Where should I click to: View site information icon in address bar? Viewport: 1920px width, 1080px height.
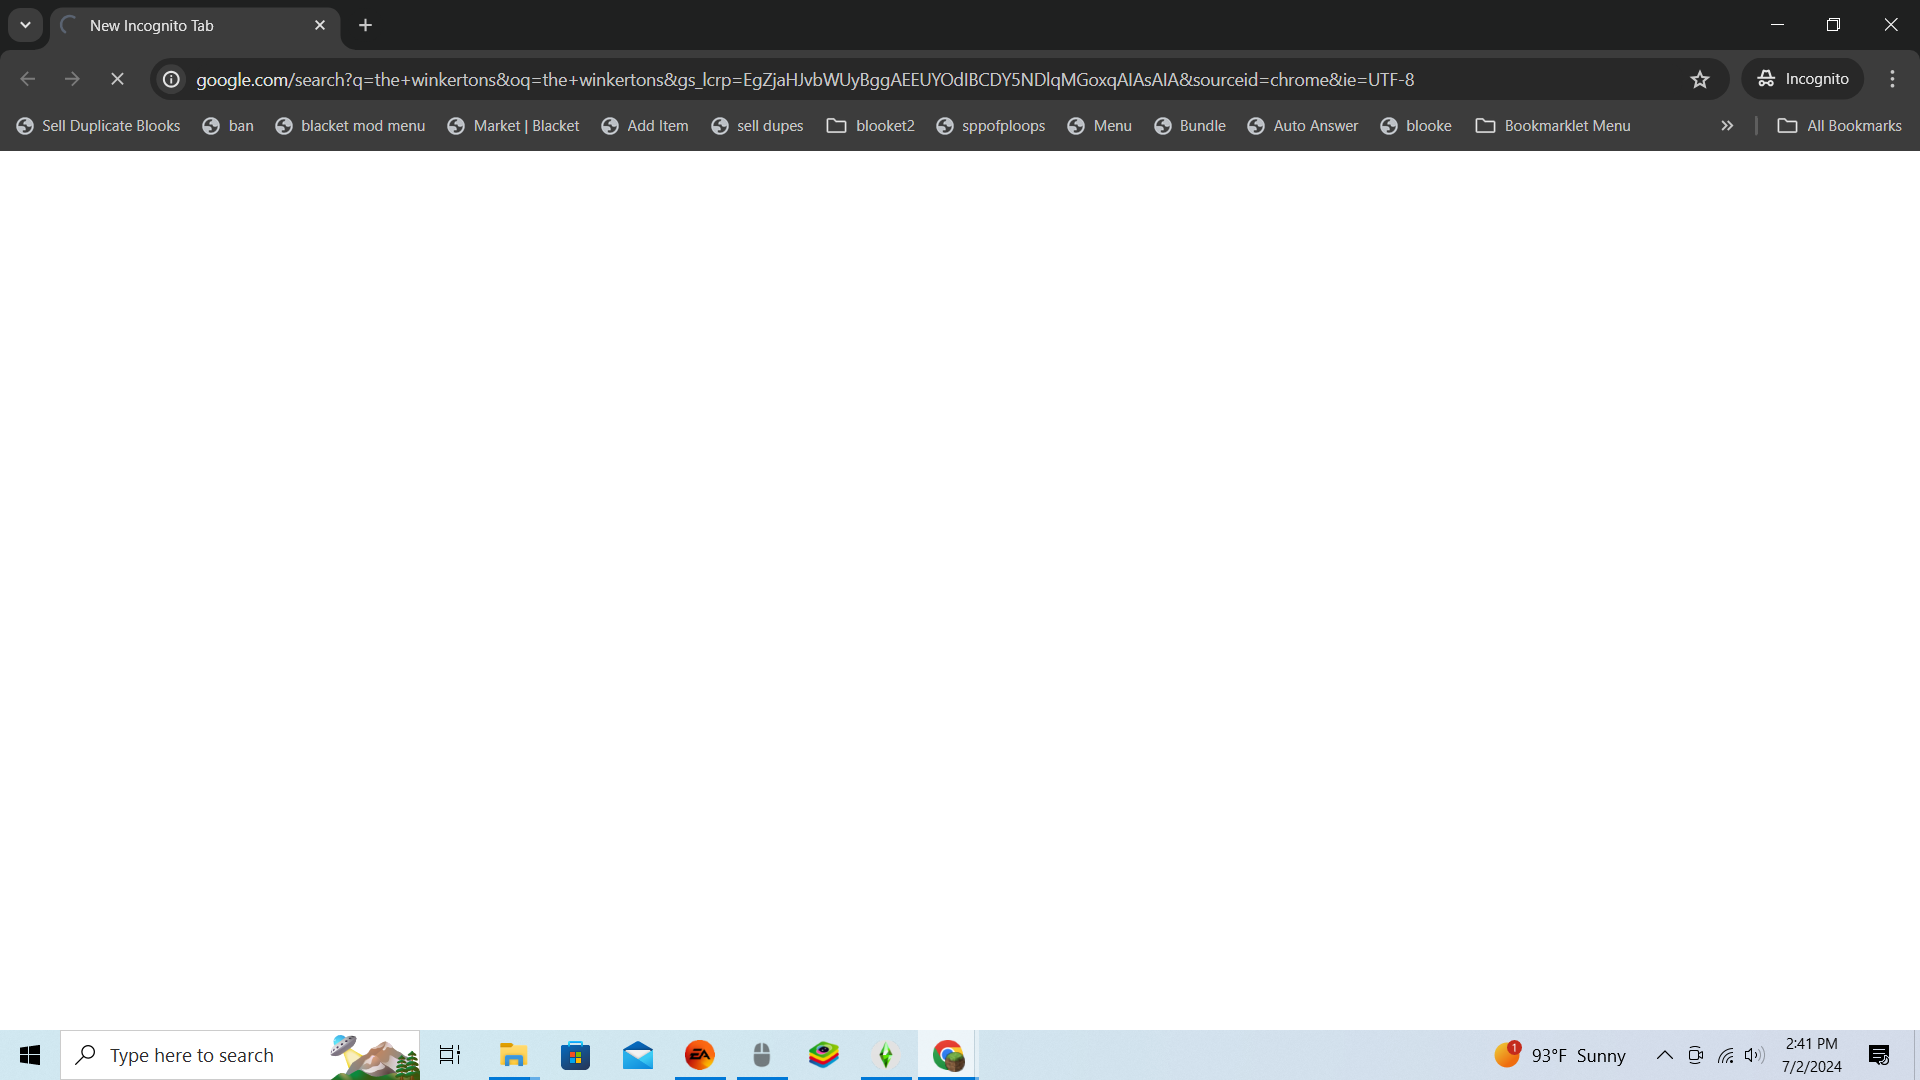[x=172, y=79]
